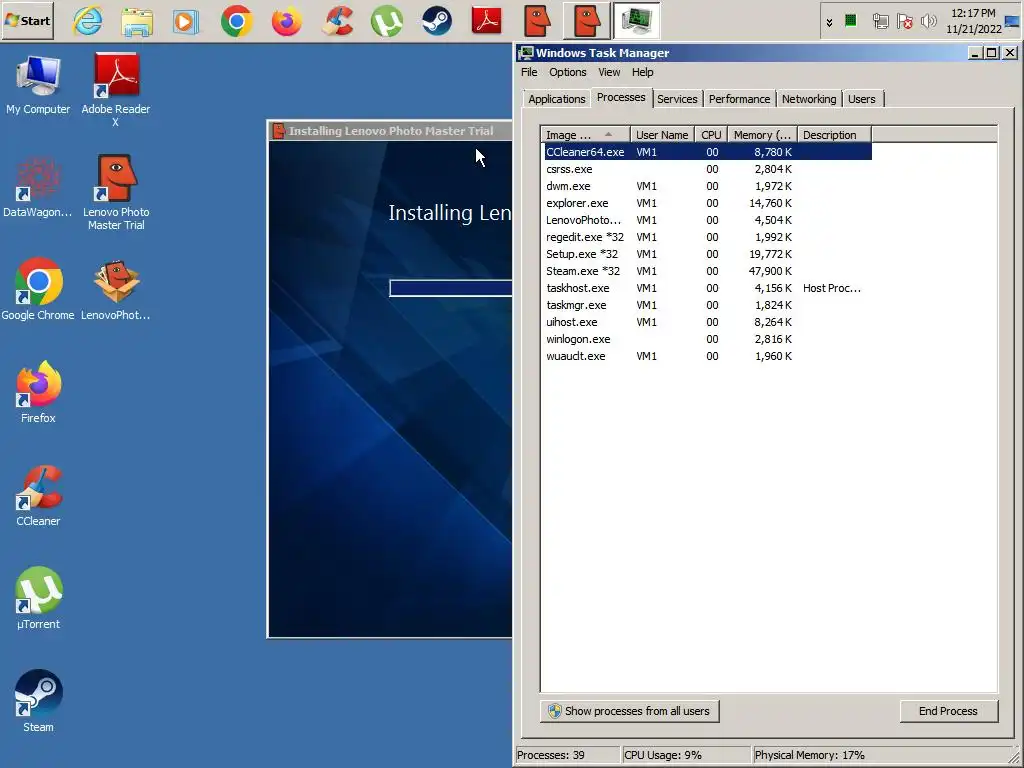Switch to the Users tab
This screenshot has width=1024, height=768.
click(861, 99)
